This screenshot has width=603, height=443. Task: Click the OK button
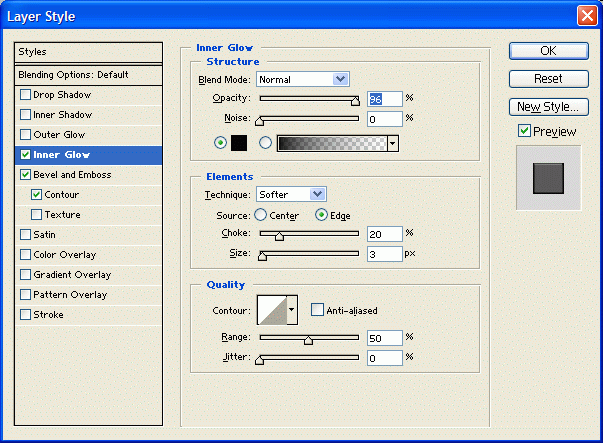coord(548,51)
